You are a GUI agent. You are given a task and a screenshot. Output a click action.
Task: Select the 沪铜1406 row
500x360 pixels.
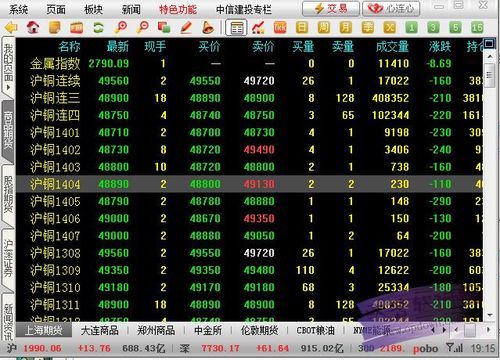(249, 218)
